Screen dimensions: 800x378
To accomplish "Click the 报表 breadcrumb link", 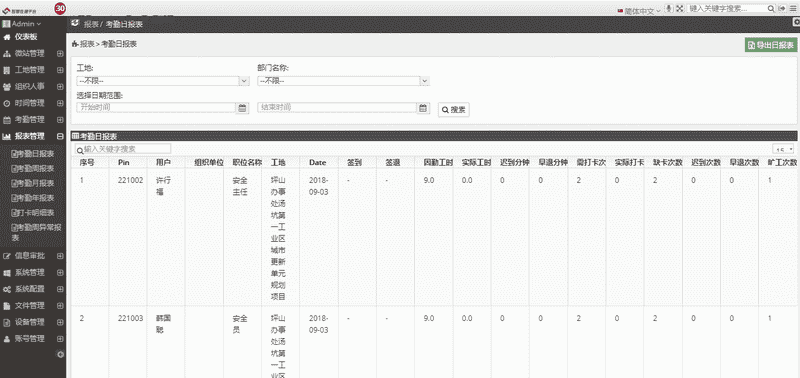I will 87,44.
